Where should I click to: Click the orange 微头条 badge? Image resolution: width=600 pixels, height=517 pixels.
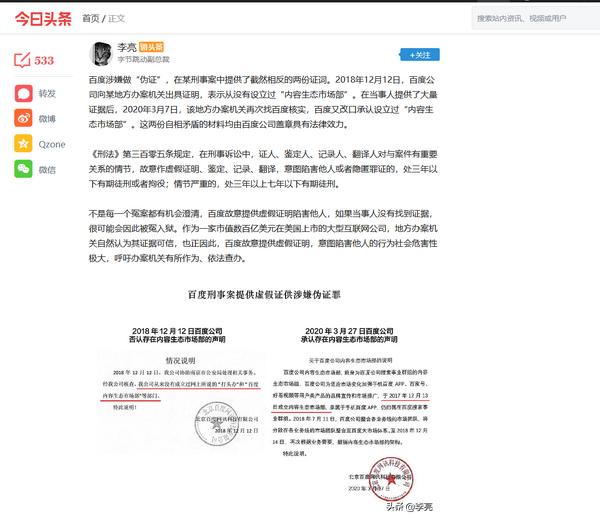coord(151,47)
